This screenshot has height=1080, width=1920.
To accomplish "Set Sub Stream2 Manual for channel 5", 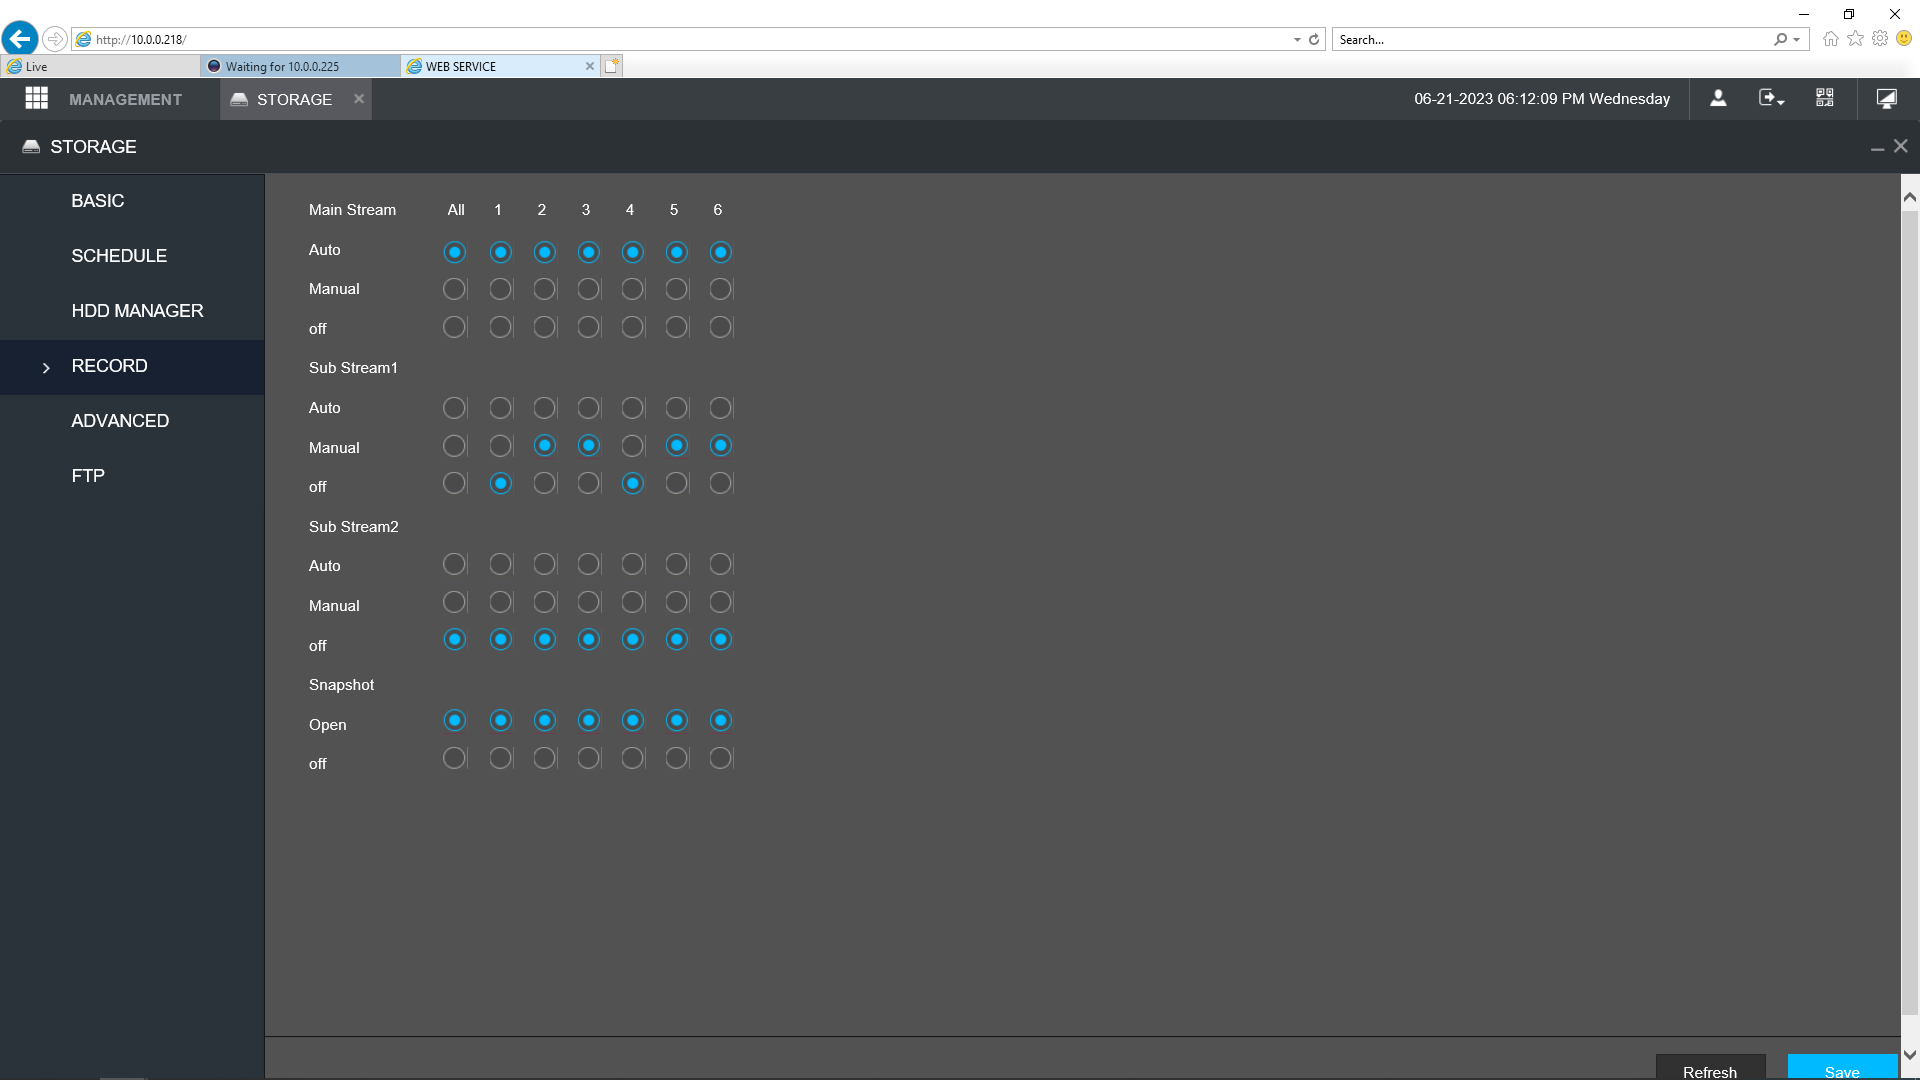I will 677,602.
